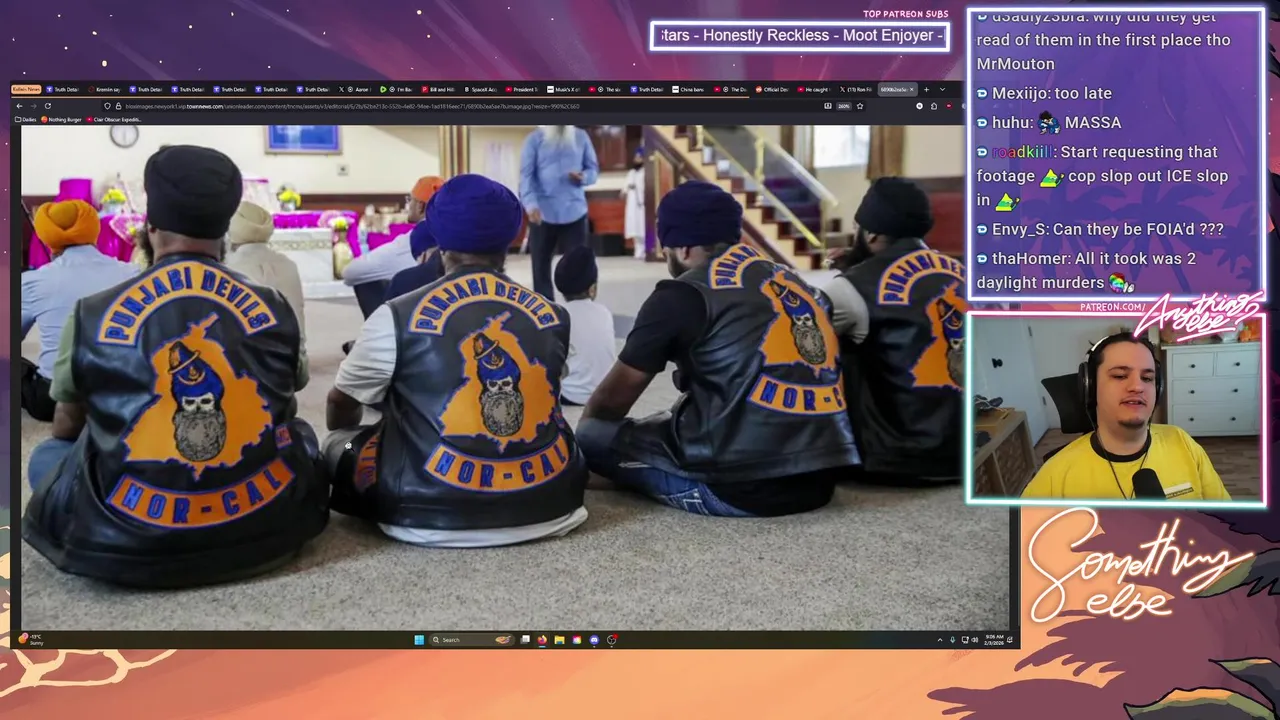This screenshot has width=1280, height=720.
Task: Click the white circular extension icon in toolbar
Action: (x=919, y=106)
